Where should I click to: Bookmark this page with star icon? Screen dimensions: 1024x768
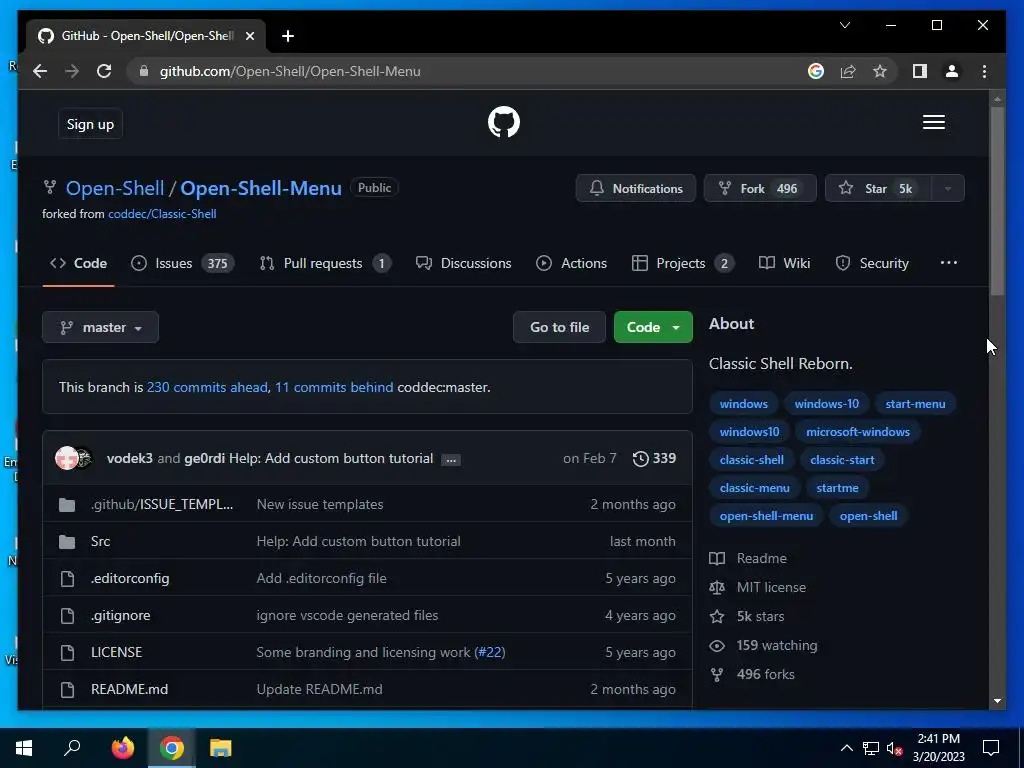880,71
